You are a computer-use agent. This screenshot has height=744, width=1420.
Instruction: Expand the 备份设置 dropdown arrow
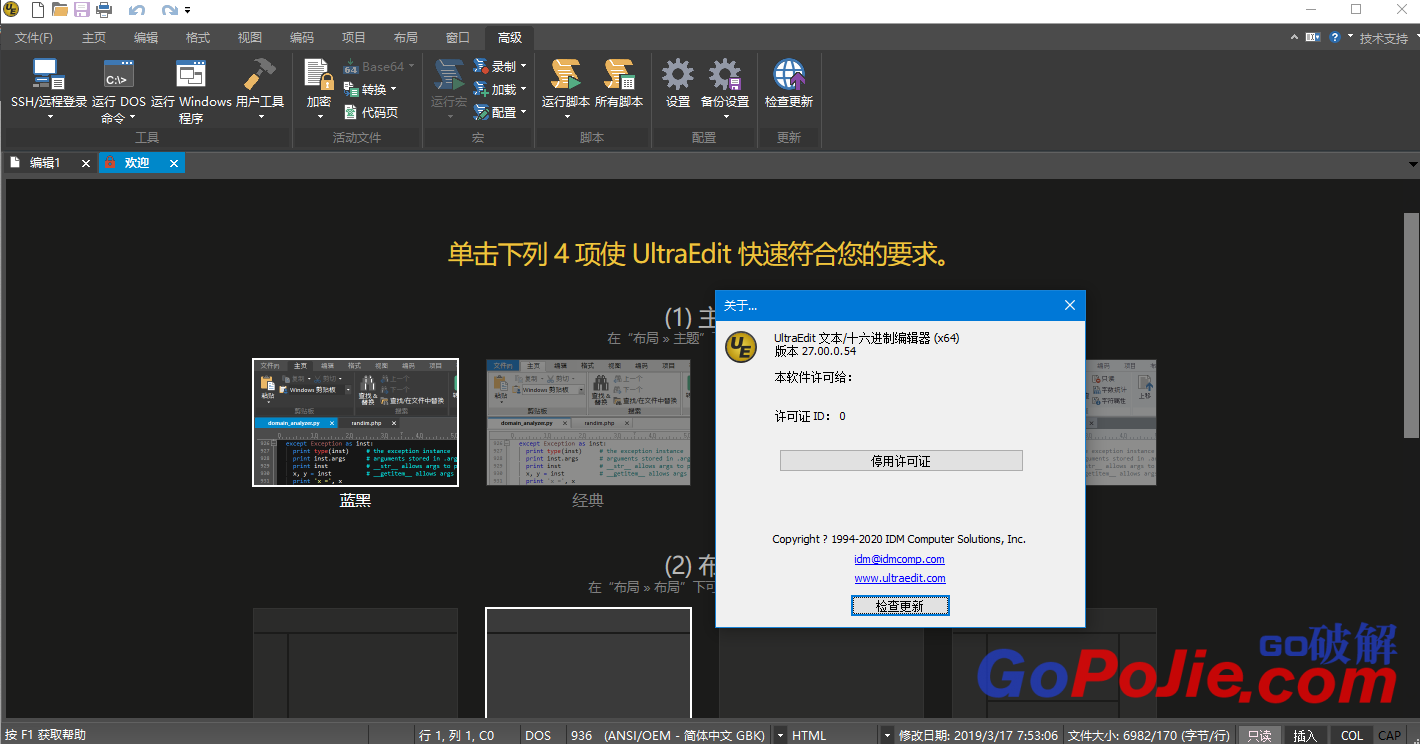(725, 116)
